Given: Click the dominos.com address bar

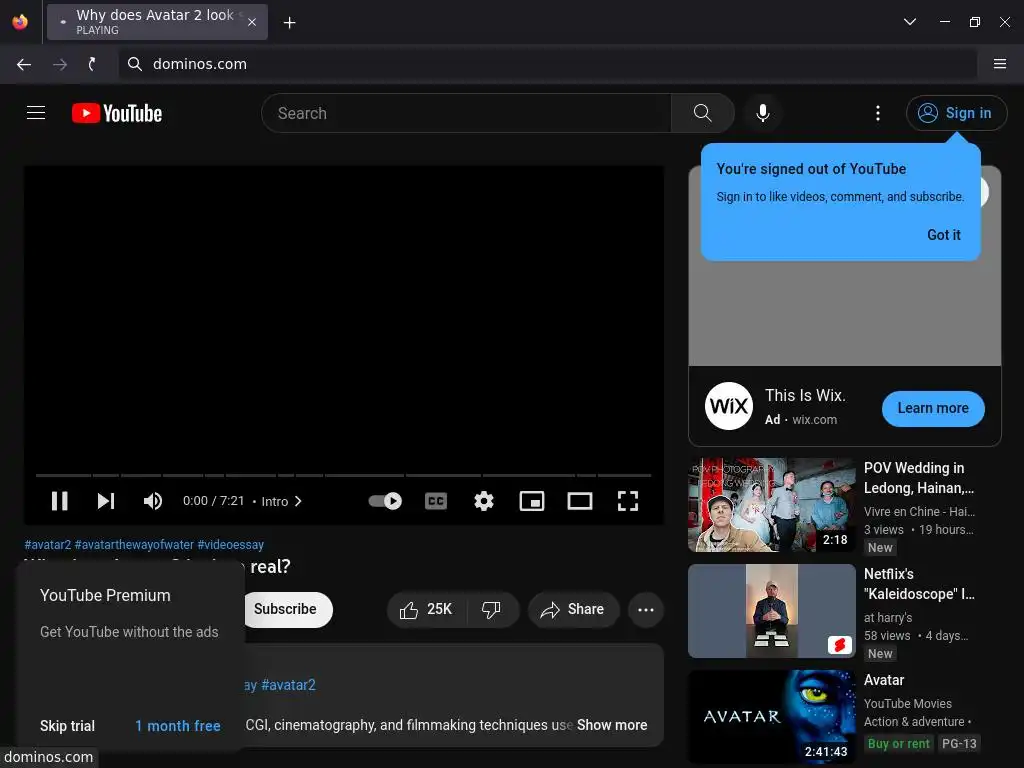Looking at the screenshot, I should tap(547, 64).
